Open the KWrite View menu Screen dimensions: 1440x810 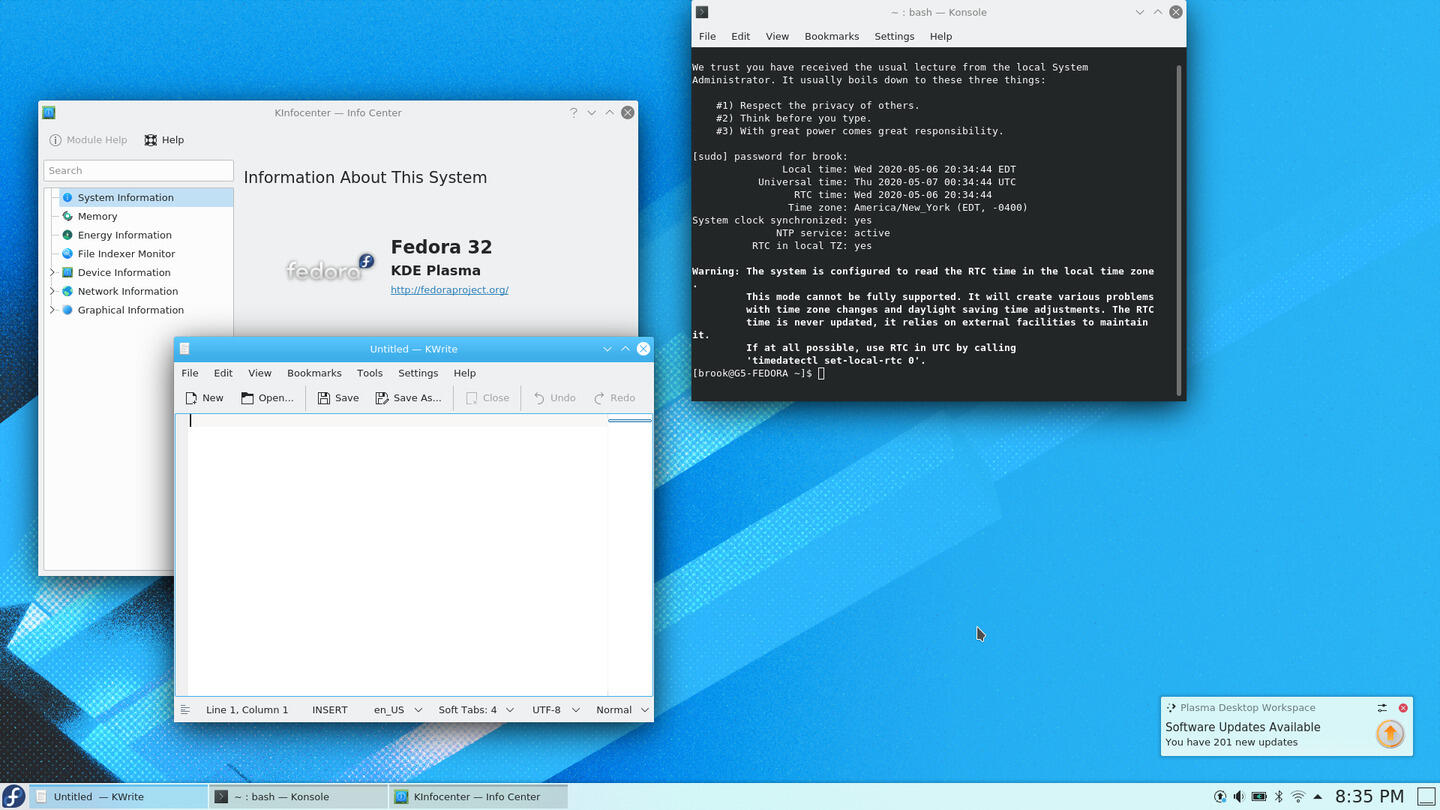coord(260,373)
